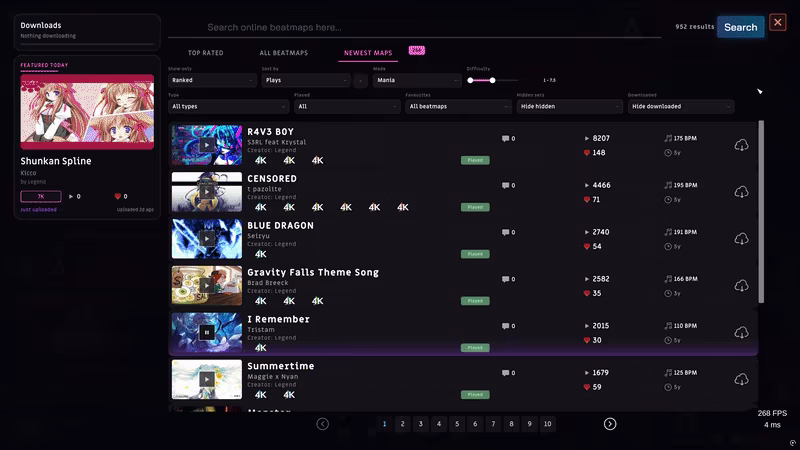The image size is (800, 450).
Task: Toggle sort direction button next to Plays
Action: coord(360,80)
